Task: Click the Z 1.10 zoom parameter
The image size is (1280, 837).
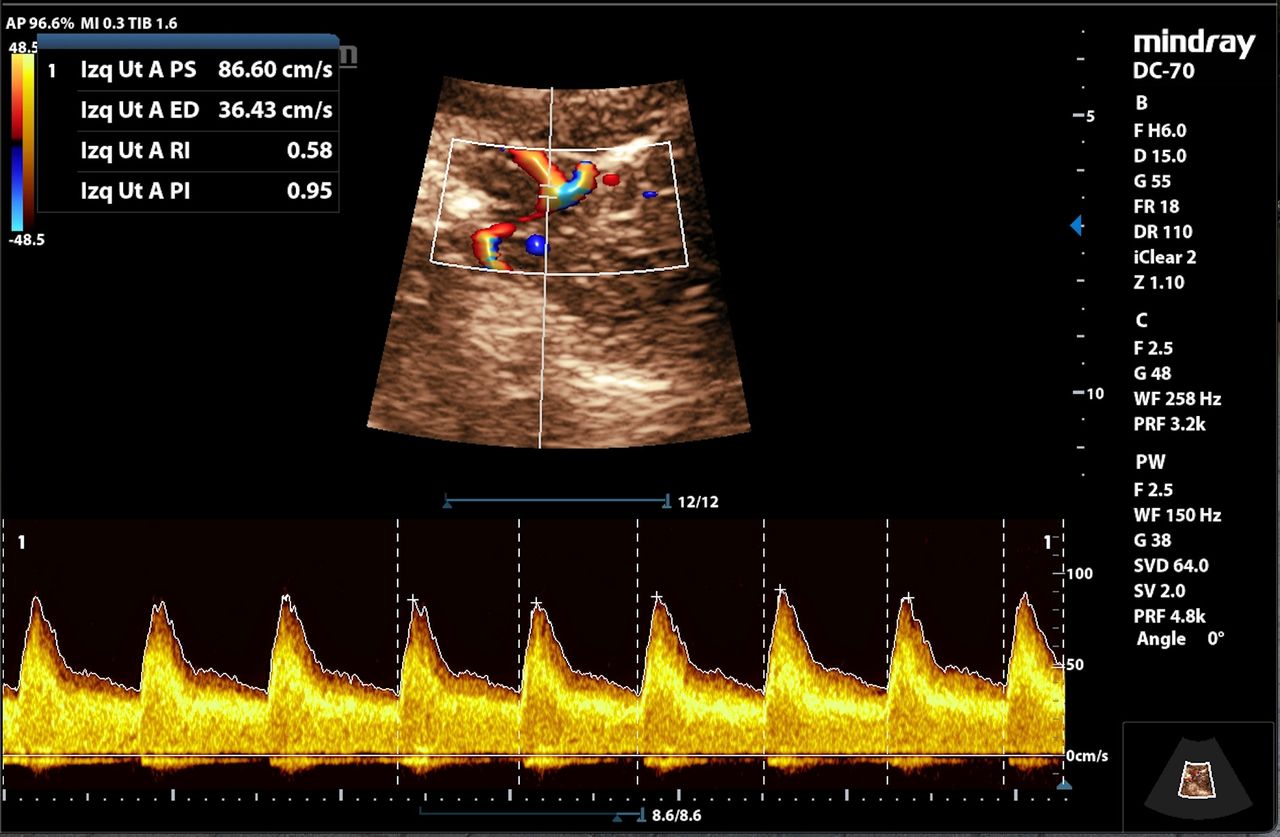Action: coord(1159,282)
